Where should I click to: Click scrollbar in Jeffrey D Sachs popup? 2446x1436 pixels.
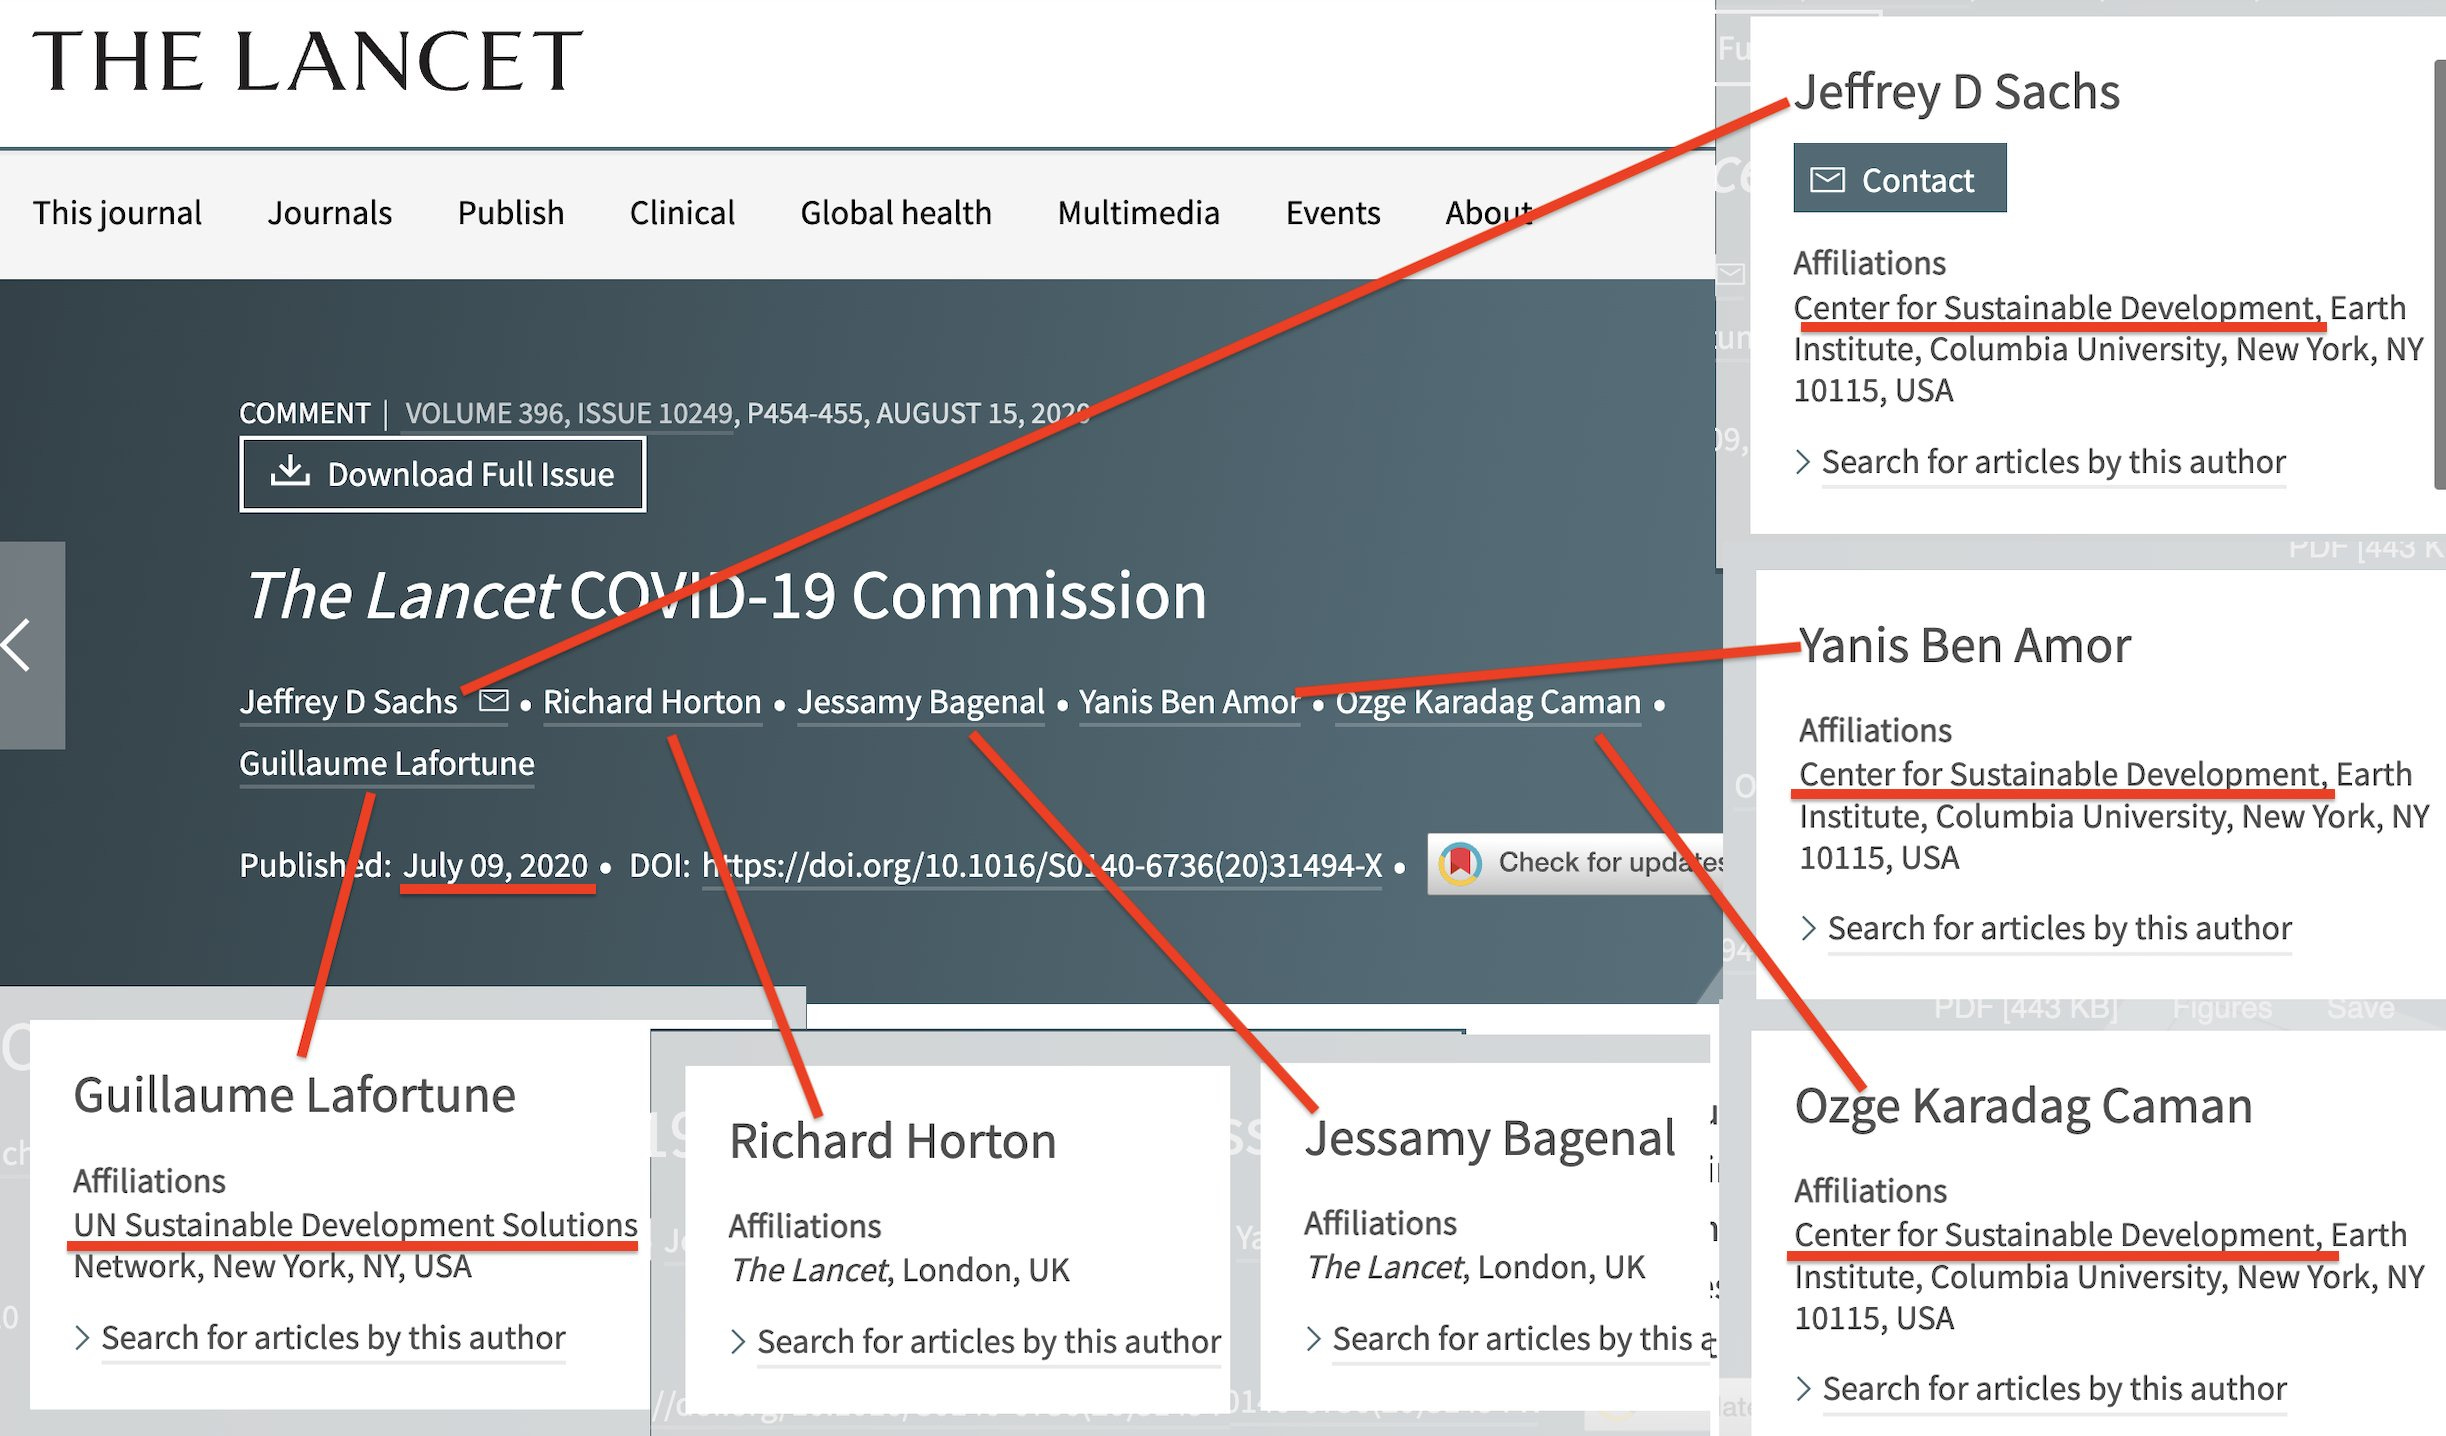tap(2439, 275)
